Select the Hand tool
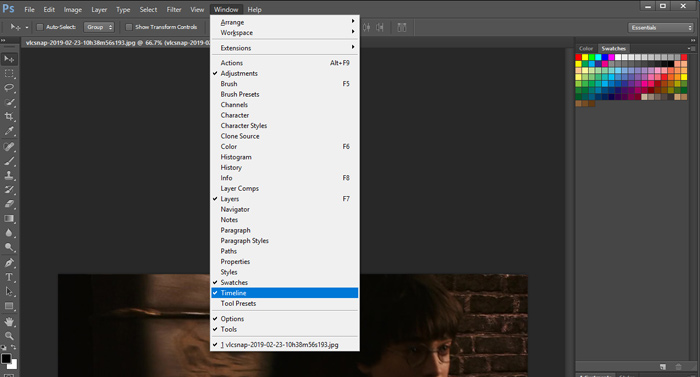This screenshot has height=377, width=700. coord(9,322)
